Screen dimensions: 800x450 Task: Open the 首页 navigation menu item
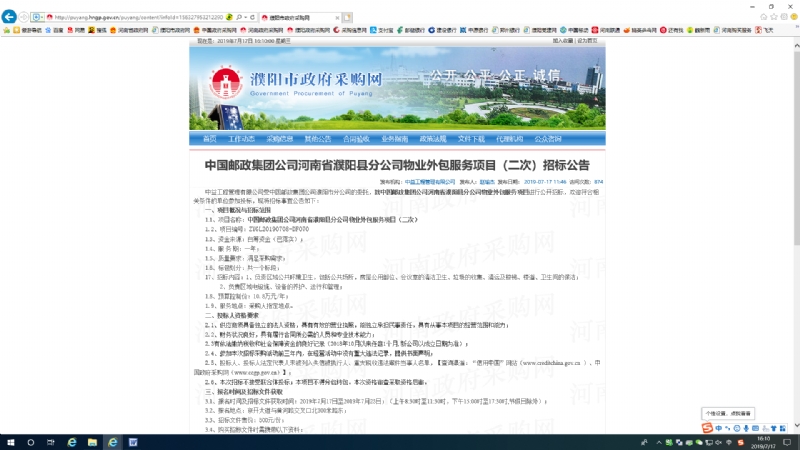tap(209, 139)
